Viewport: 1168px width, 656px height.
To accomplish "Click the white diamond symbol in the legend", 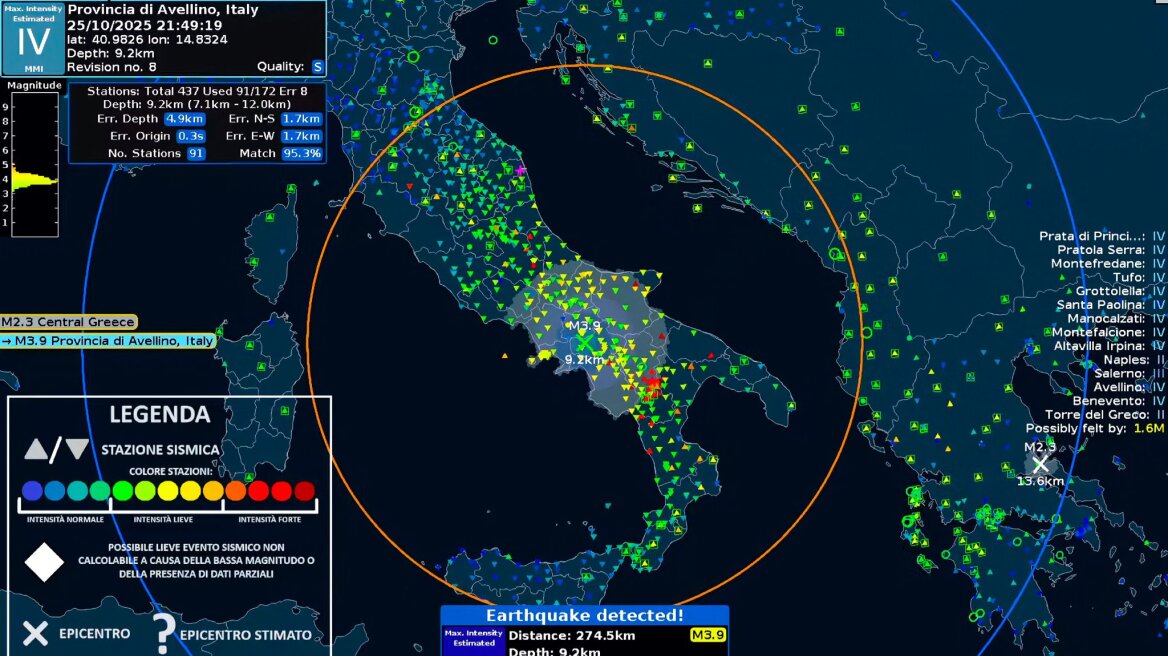I will click(44, 561).
